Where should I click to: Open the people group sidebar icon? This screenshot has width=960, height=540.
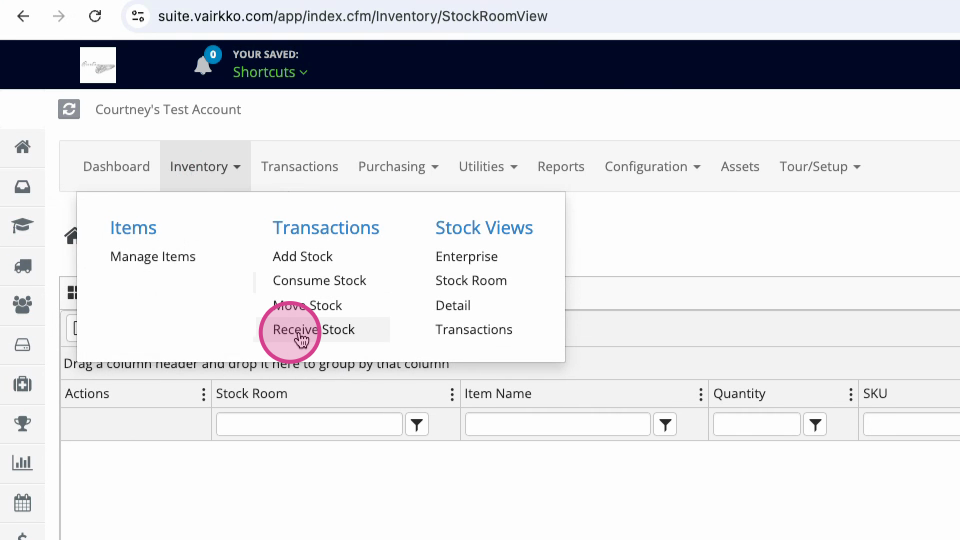pyautogui.click(x=23, y=305)
